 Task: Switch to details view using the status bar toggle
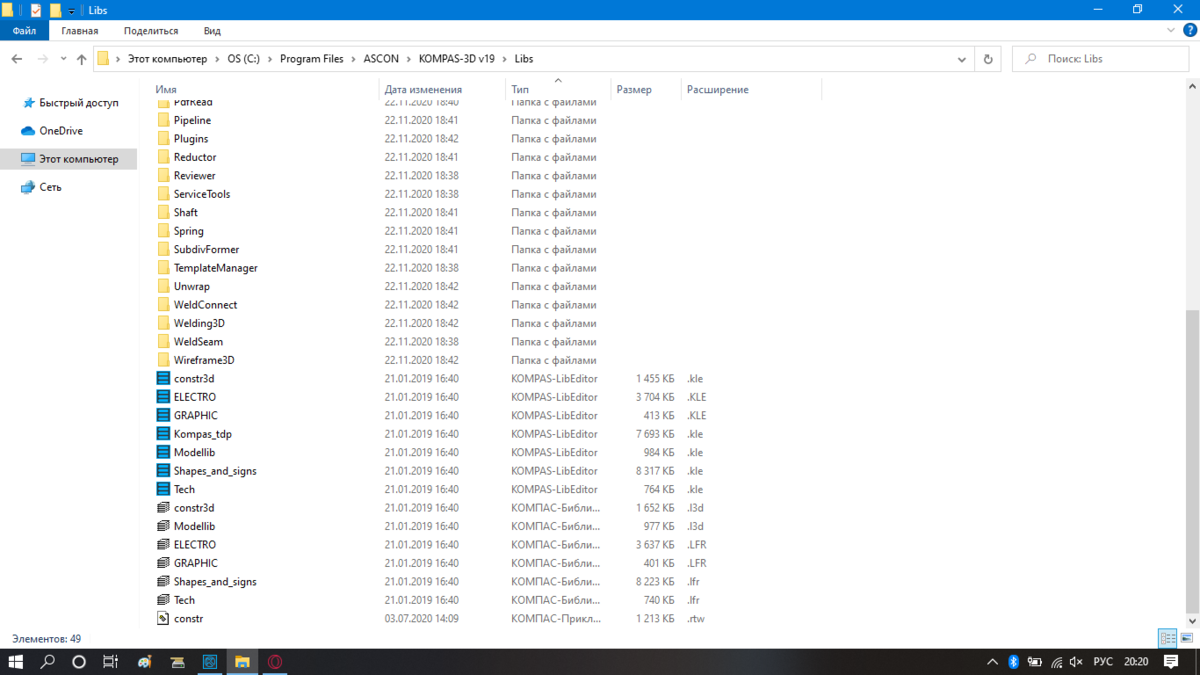[1167, 638]
